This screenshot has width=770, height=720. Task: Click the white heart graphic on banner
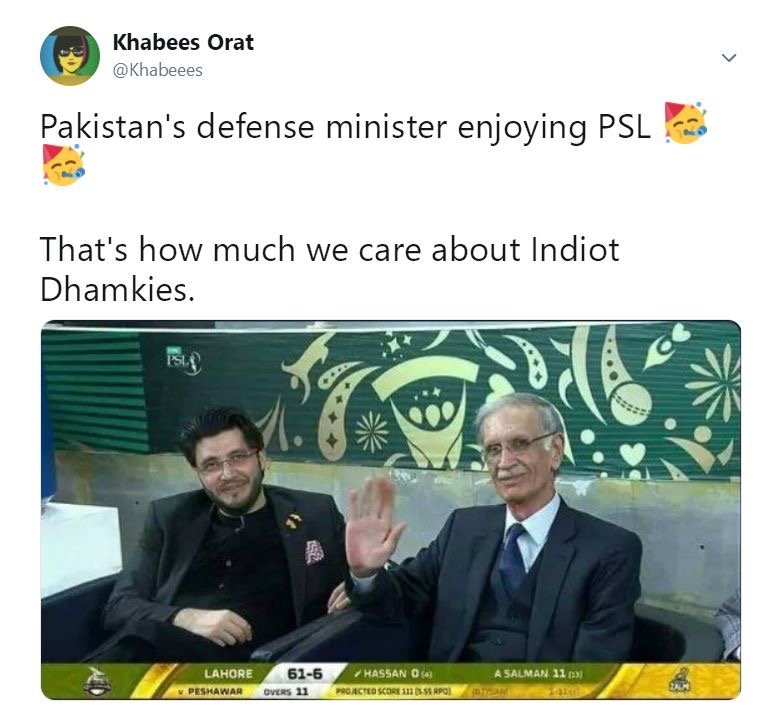(x=632, y=454)
